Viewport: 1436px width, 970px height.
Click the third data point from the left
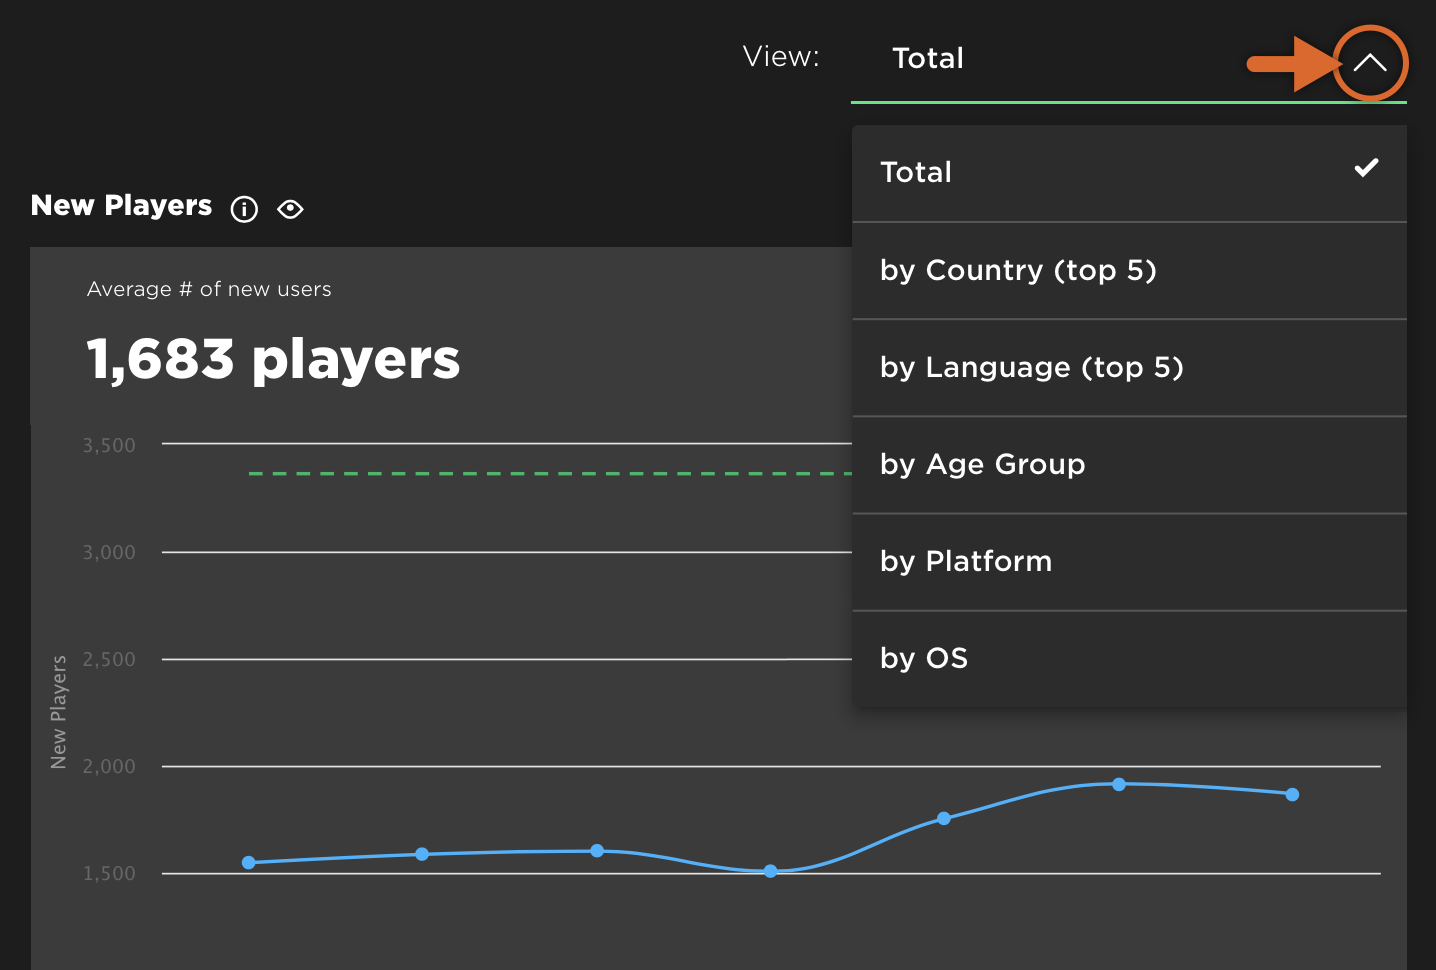(597, 851)
